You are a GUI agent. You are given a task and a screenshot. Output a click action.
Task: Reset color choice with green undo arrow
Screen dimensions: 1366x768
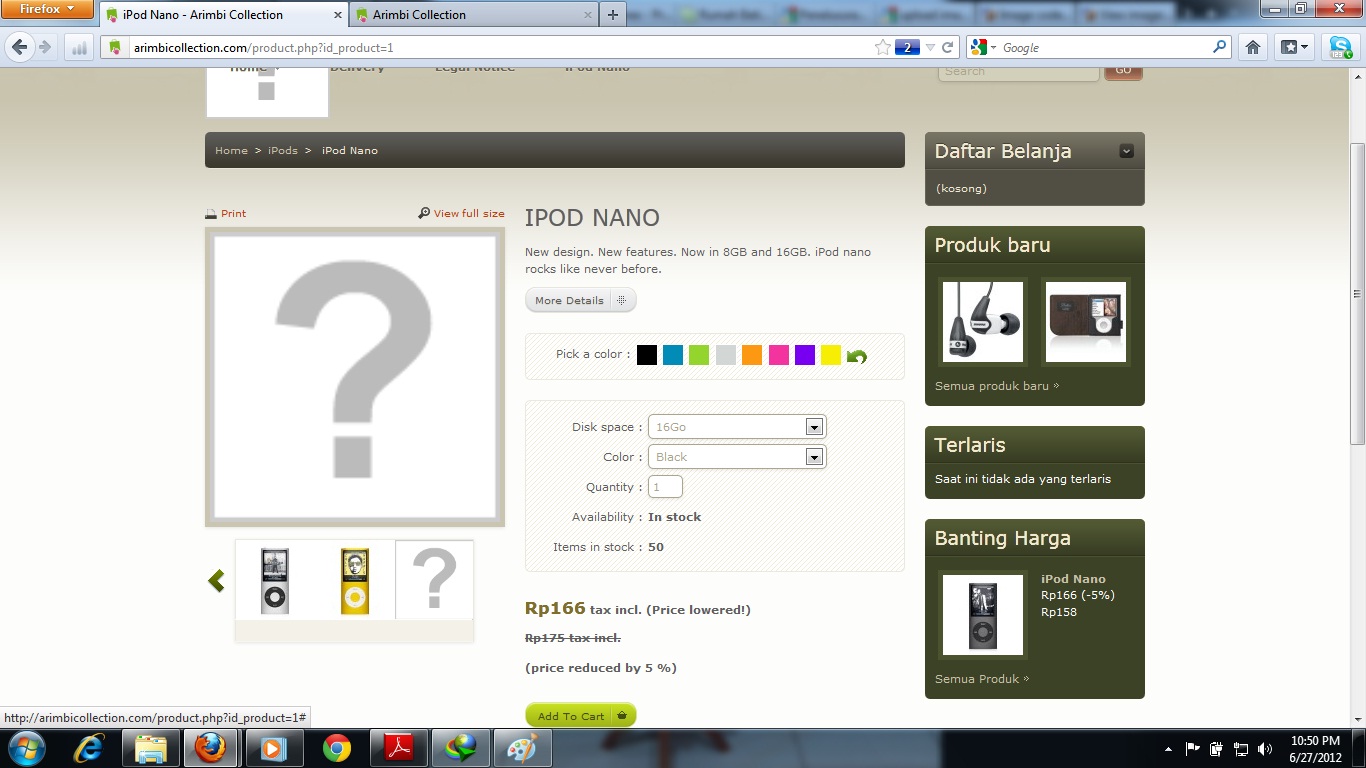pos(857,356)
